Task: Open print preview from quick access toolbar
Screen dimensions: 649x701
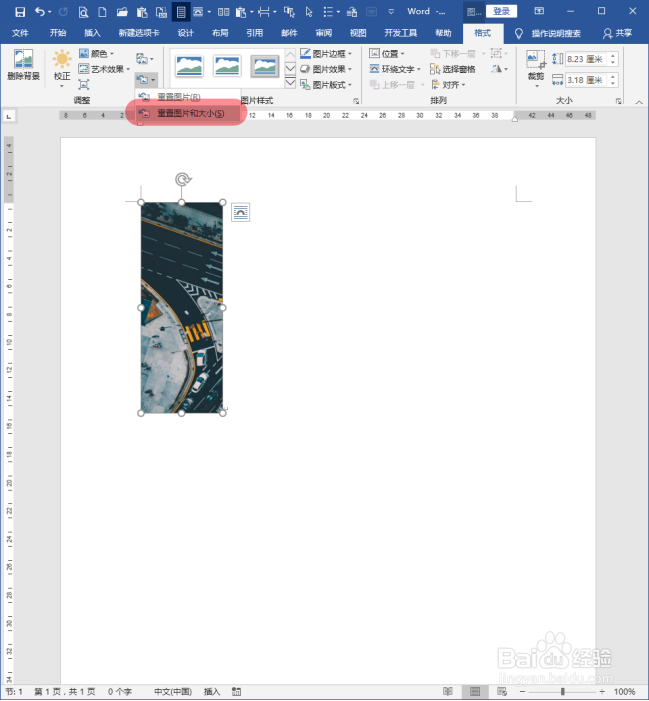Action: [x=83, y=12]
